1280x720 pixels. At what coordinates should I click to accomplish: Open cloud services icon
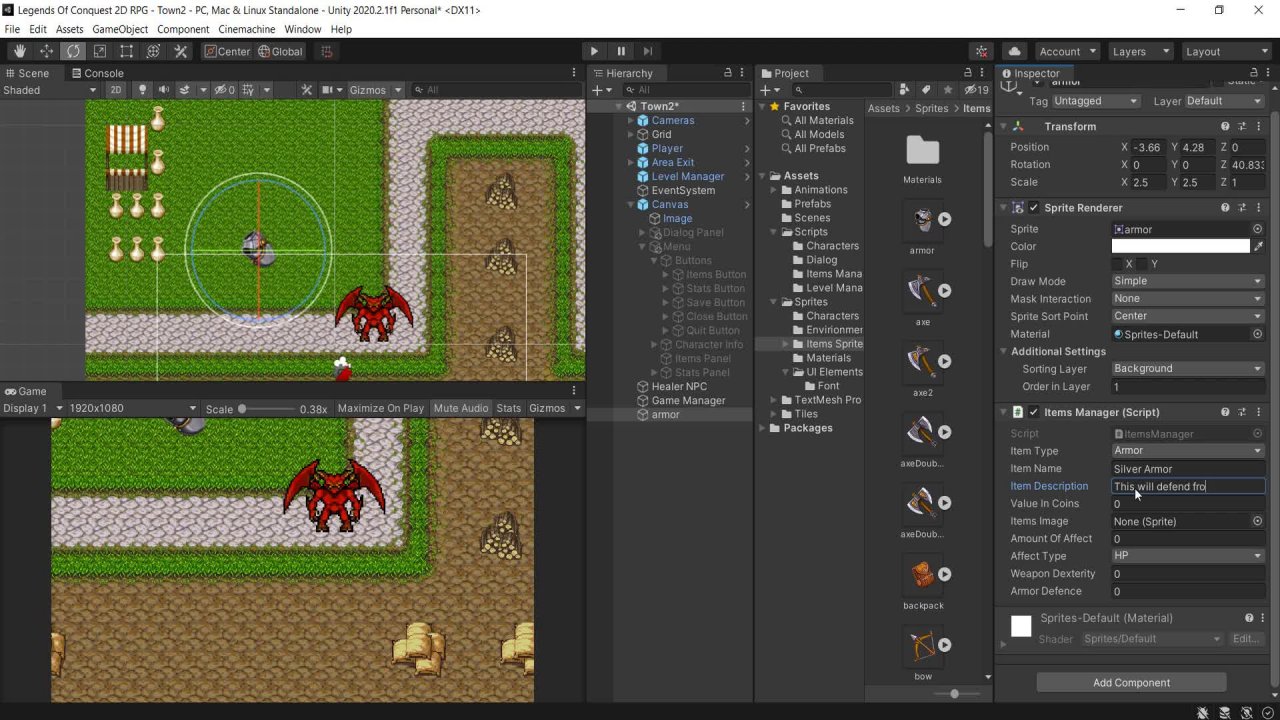point(1015,51)
